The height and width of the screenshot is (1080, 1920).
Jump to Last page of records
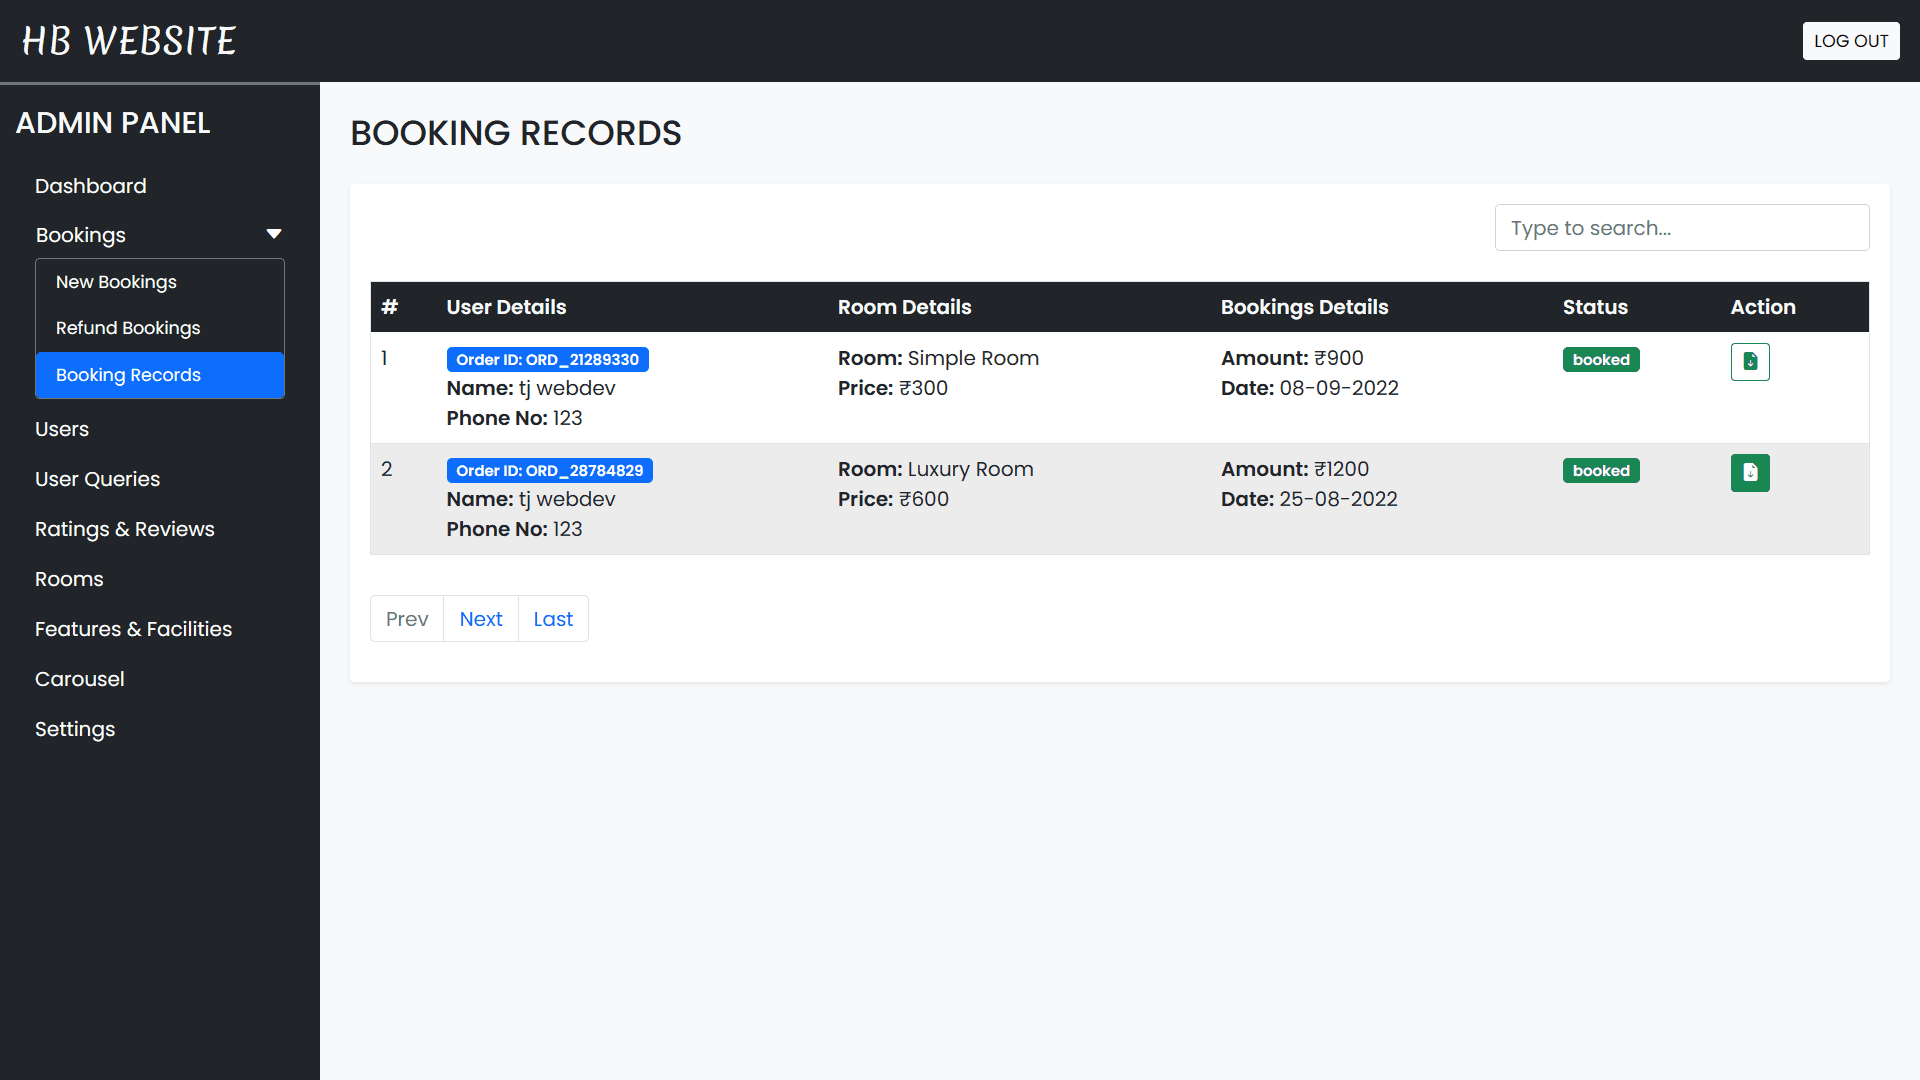click(553, 619)
